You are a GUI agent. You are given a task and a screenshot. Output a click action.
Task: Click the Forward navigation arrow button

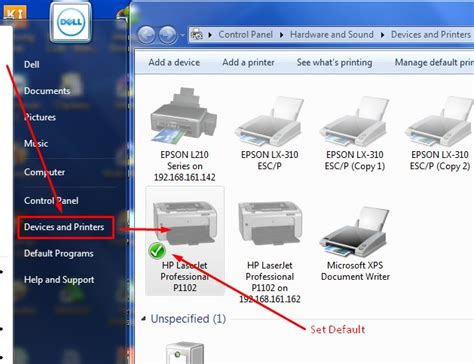pos(167,35)
